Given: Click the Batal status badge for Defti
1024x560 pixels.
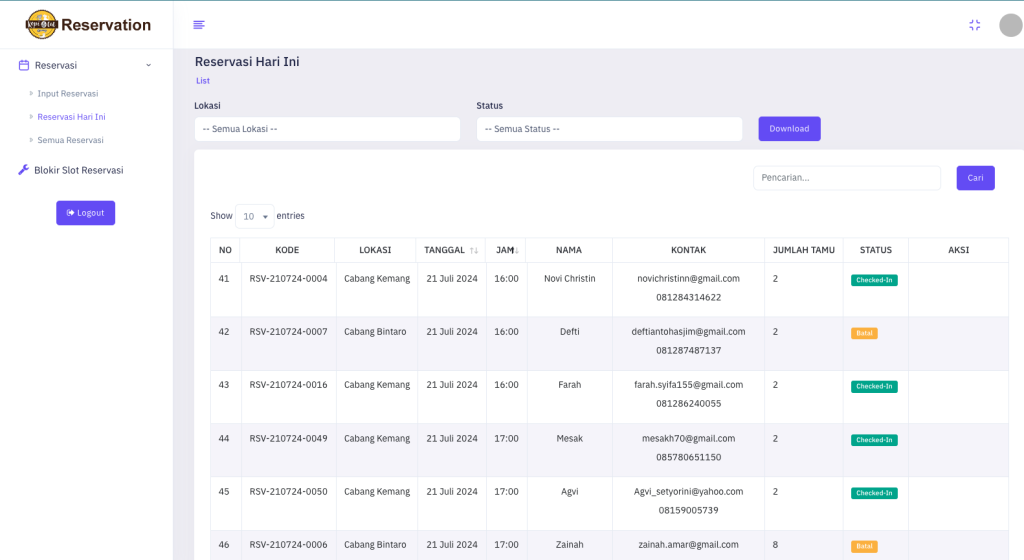Looking at the screenshot, I should pyautogui.click(x=864, y=333).
